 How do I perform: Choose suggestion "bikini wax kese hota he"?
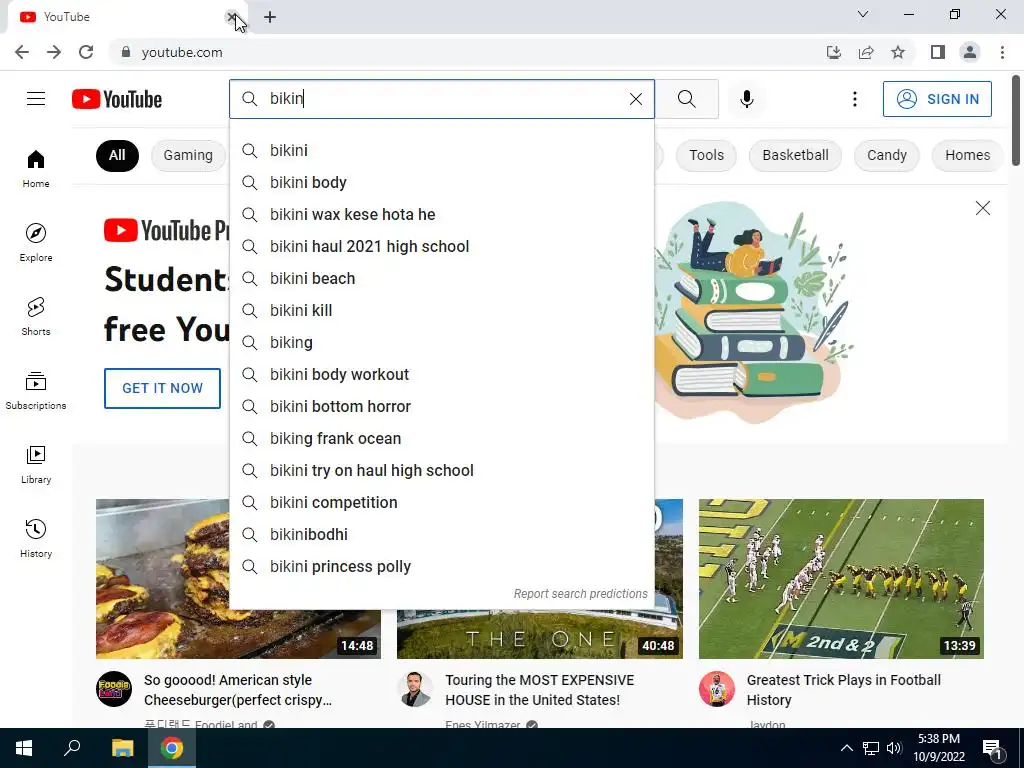[x=442, y=215]
